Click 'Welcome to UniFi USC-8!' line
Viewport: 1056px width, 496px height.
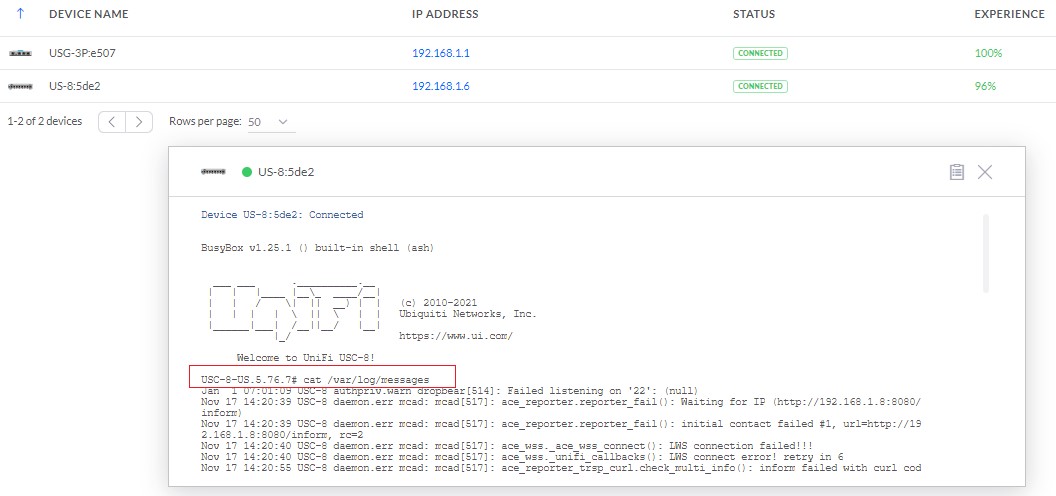pos(305,358)
